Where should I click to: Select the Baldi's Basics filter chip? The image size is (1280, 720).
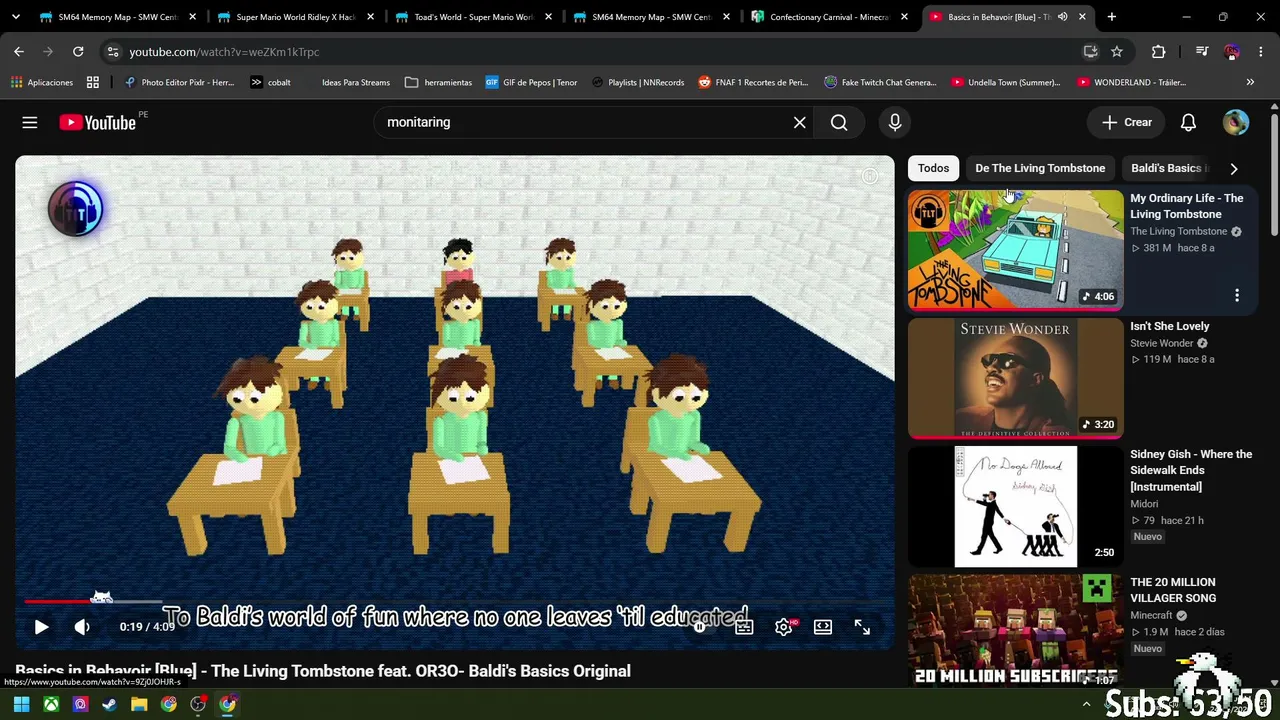point(1169,168)
